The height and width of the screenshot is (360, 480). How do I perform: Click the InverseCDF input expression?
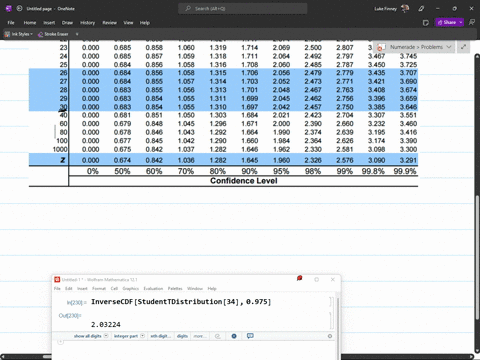click(x=181, y=302)
